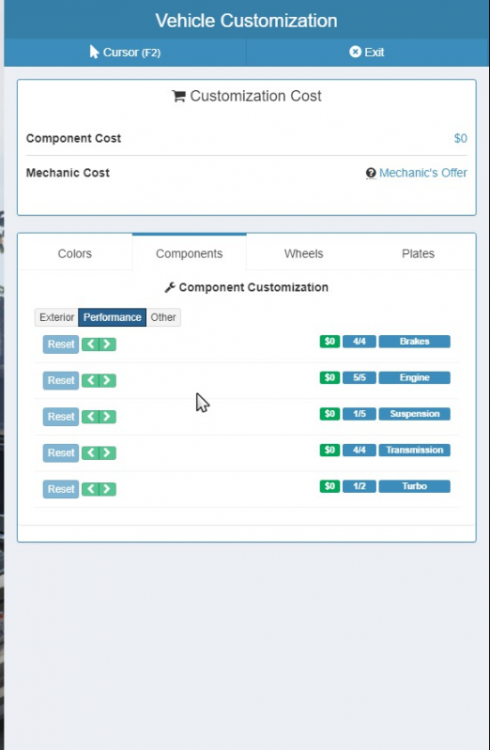Screen dimensions: 490x750
Task: Switch to the Other component category
Action: [x=163, y=318]
